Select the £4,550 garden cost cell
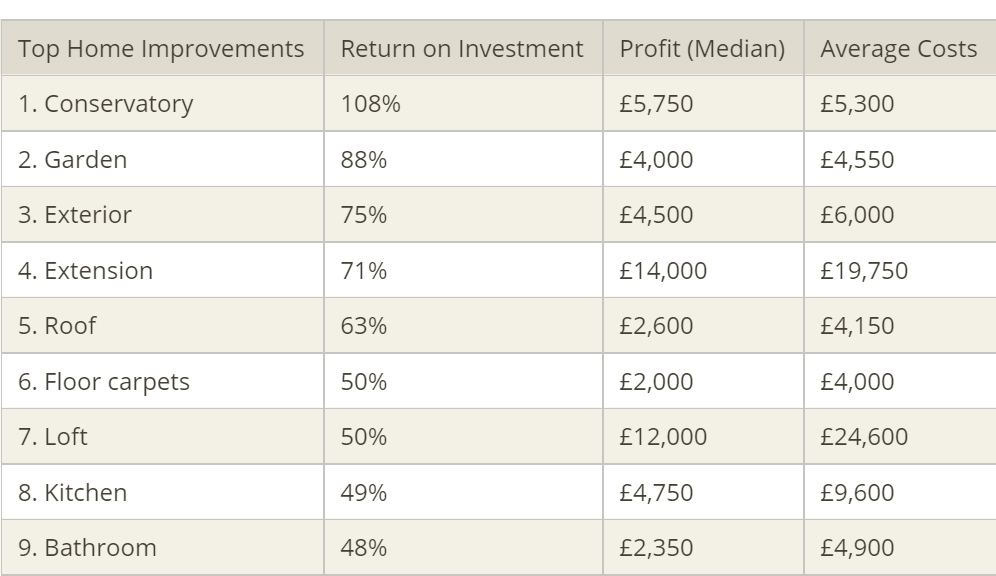996x576 pixels. (x=857, y=159)
